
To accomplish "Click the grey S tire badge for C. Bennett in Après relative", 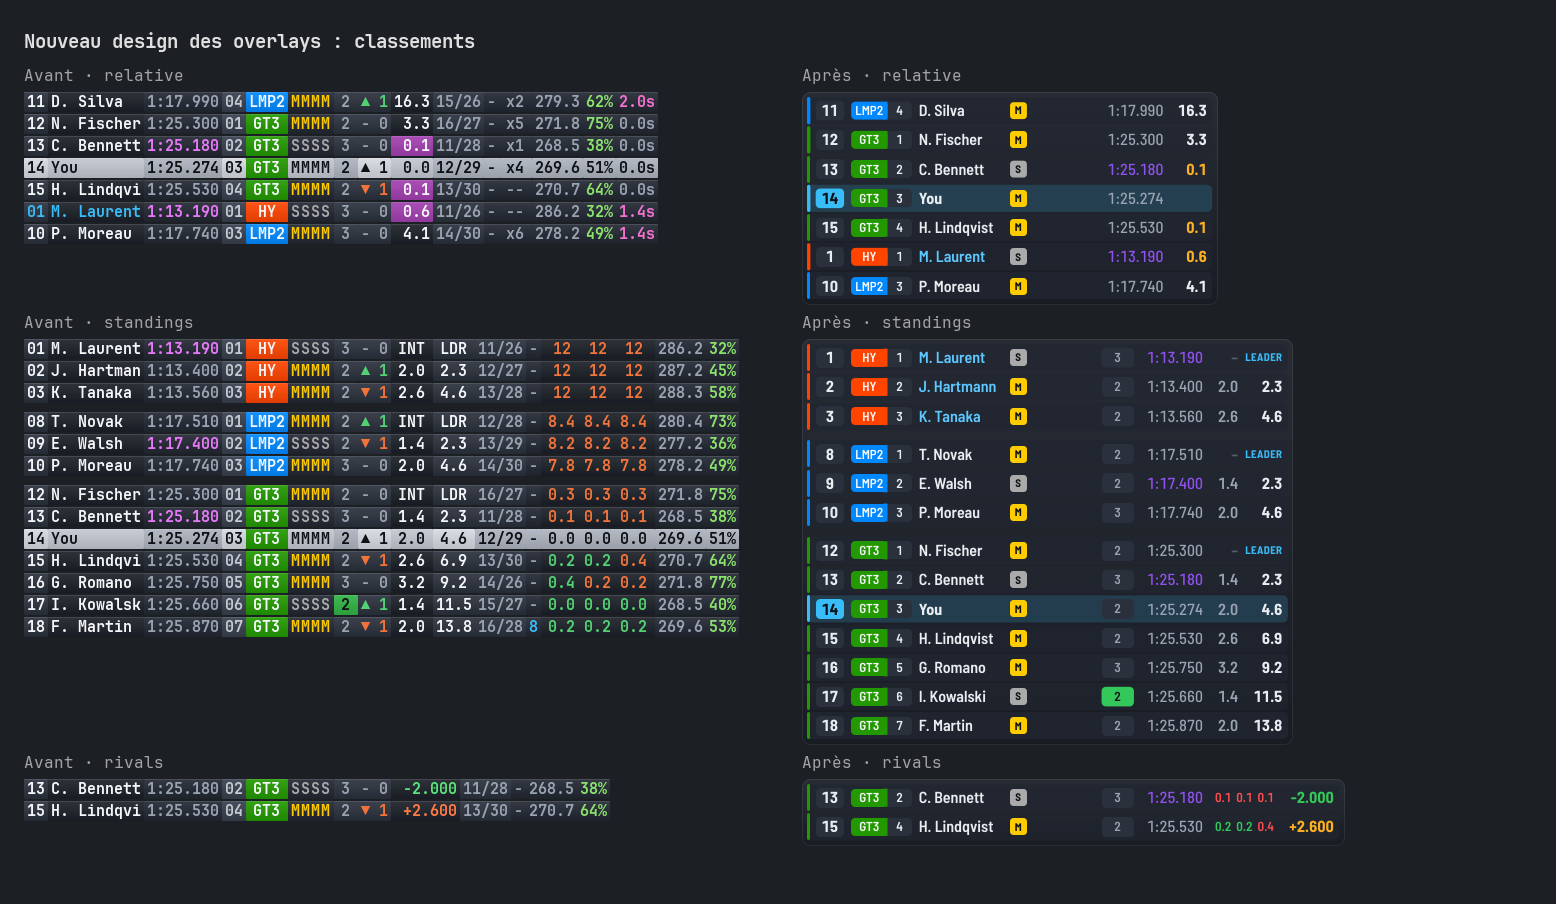I will 1018,170.
